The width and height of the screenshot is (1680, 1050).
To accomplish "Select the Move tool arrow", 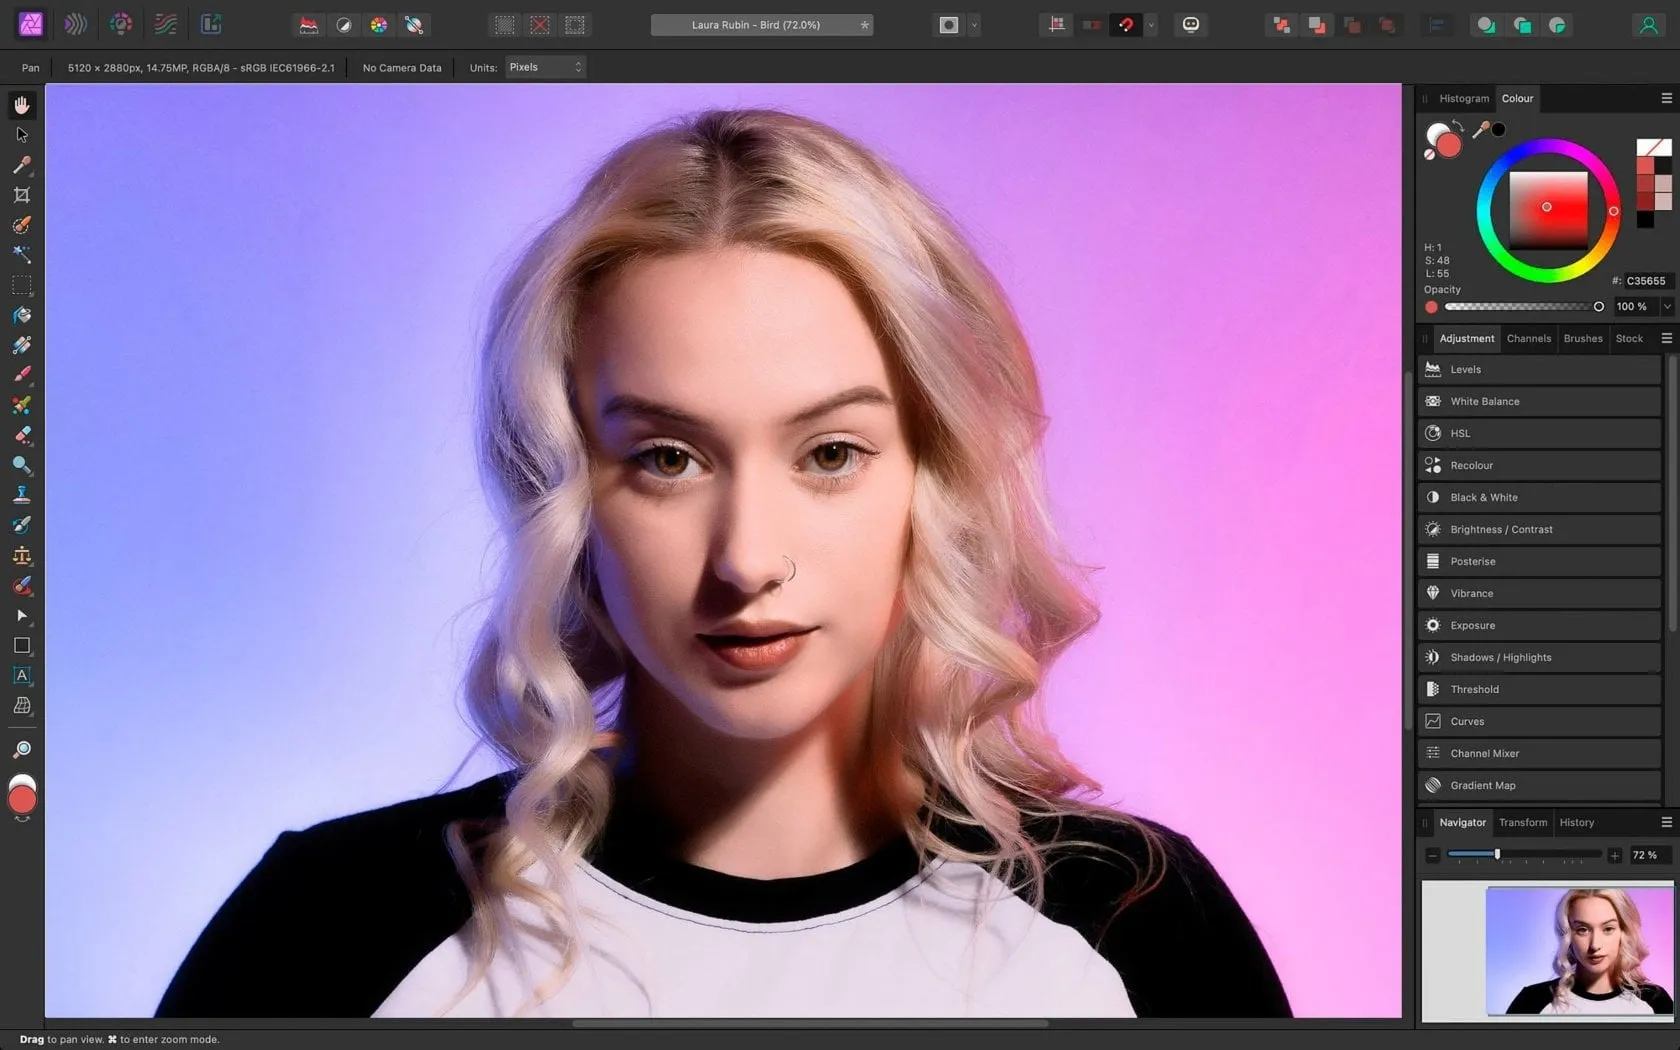I will pyautogui.click(x=22, y=135).
